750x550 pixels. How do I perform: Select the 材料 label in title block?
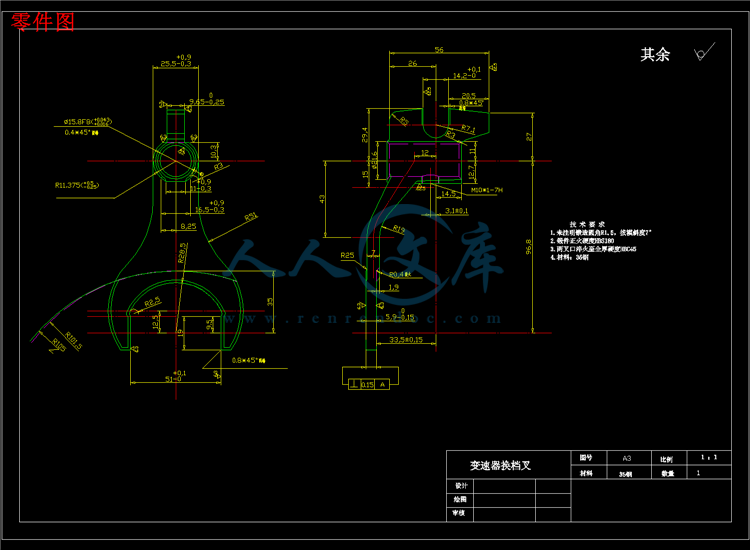click(586, 473)
